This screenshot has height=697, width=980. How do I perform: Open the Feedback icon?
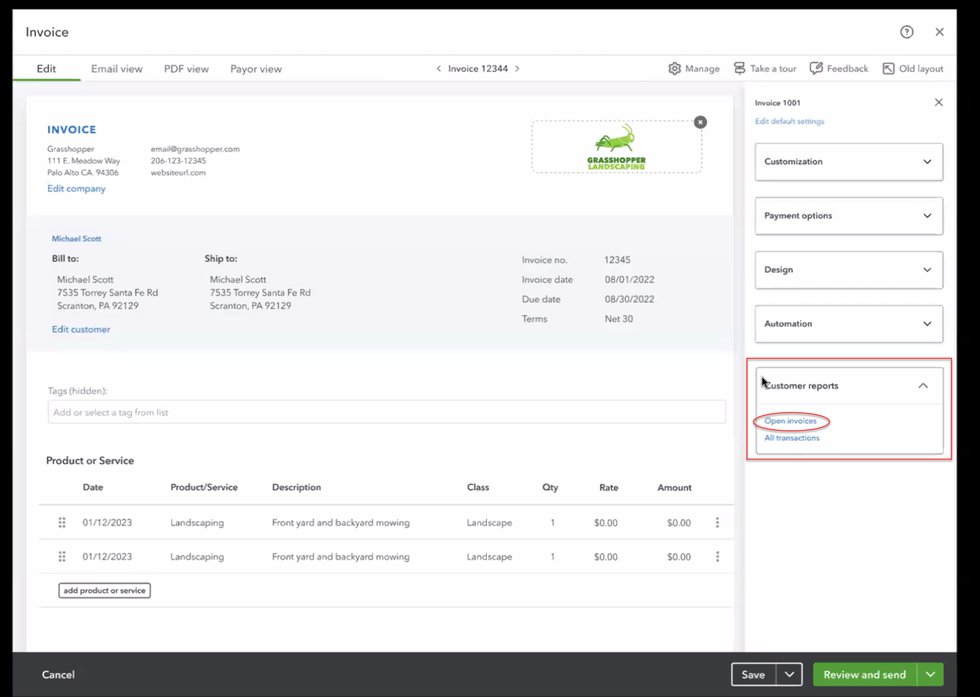816,69
